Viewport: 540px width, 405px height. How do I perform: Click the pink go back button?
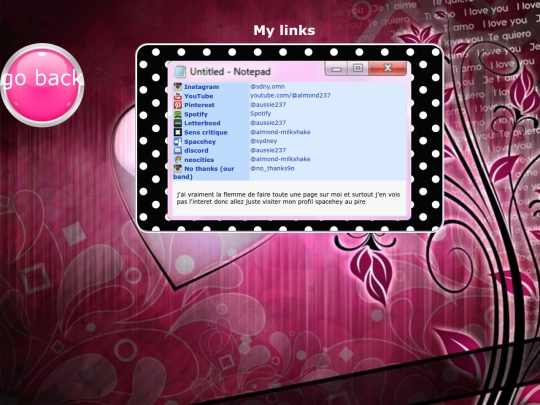[42, 85]
